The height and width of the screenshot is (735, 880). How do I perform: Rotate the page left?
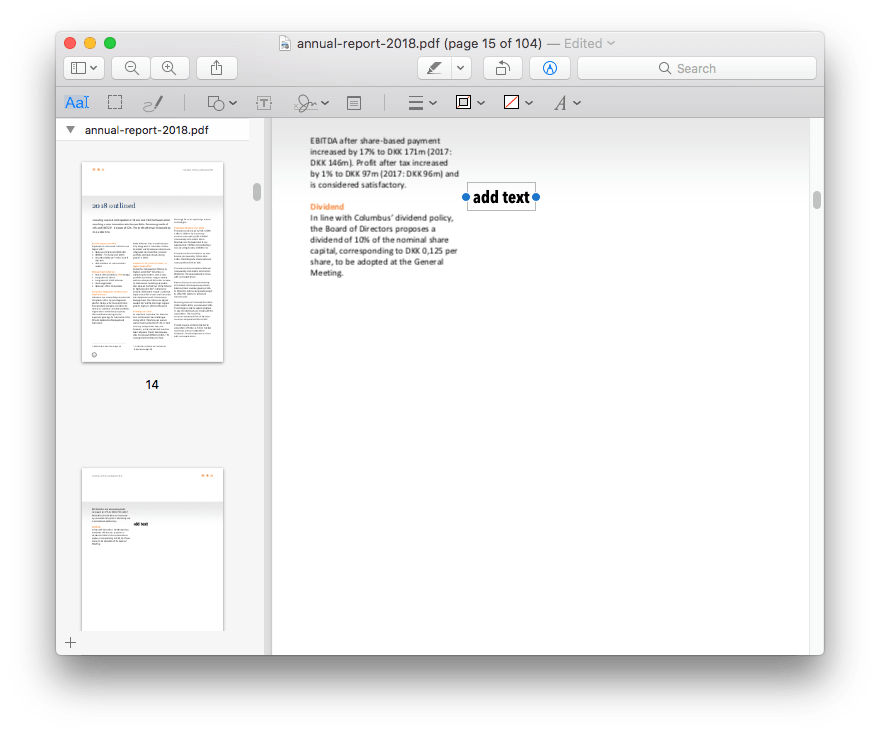click(502, 68)
